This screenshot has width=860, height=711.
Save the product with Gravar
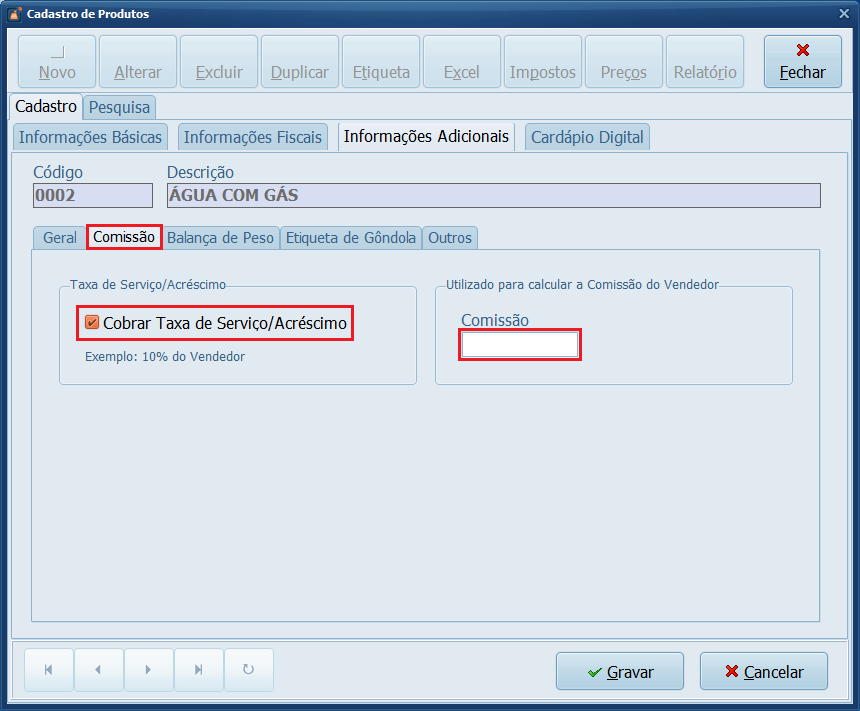point(619,672)
